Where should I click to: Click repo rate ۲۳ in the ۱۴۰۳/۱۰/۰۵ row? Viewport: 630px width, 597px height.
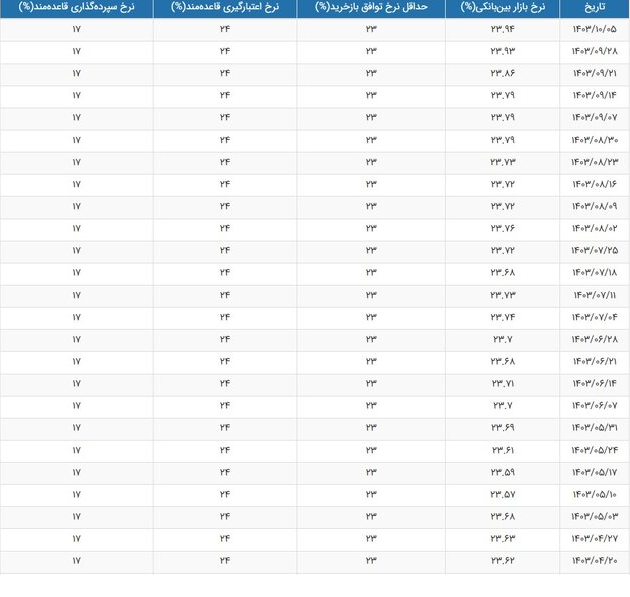(x=371, y=29)
